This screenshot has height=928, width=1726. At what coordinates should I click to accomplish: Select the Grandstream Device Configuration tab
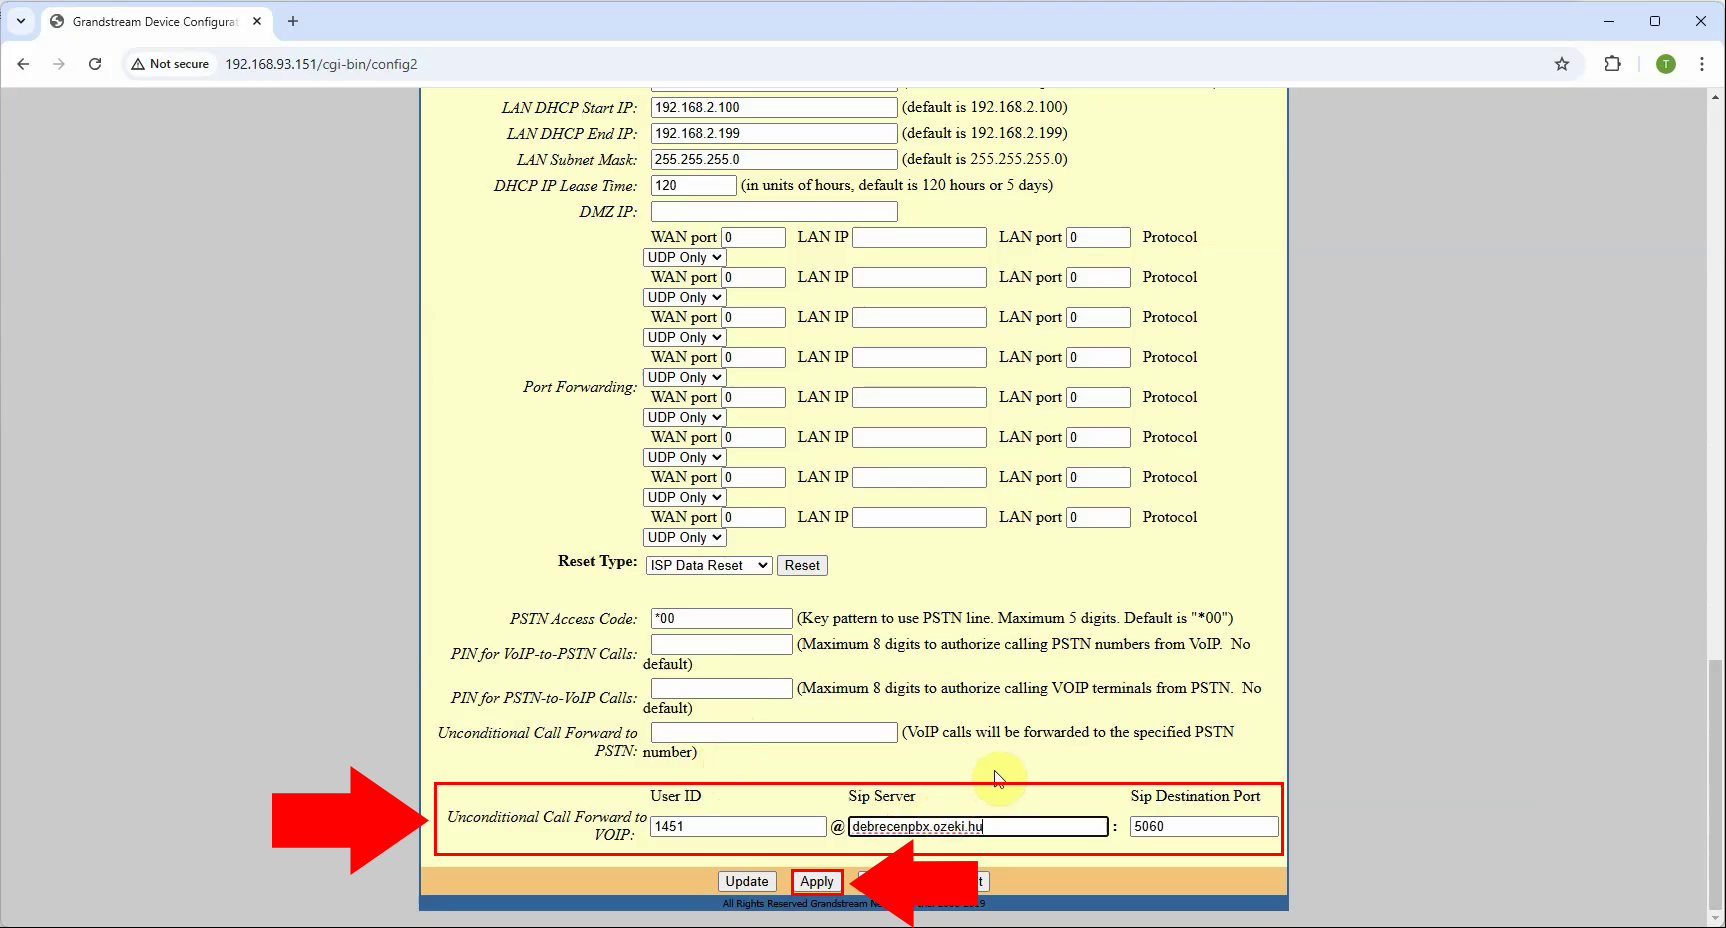coord(155,21)
